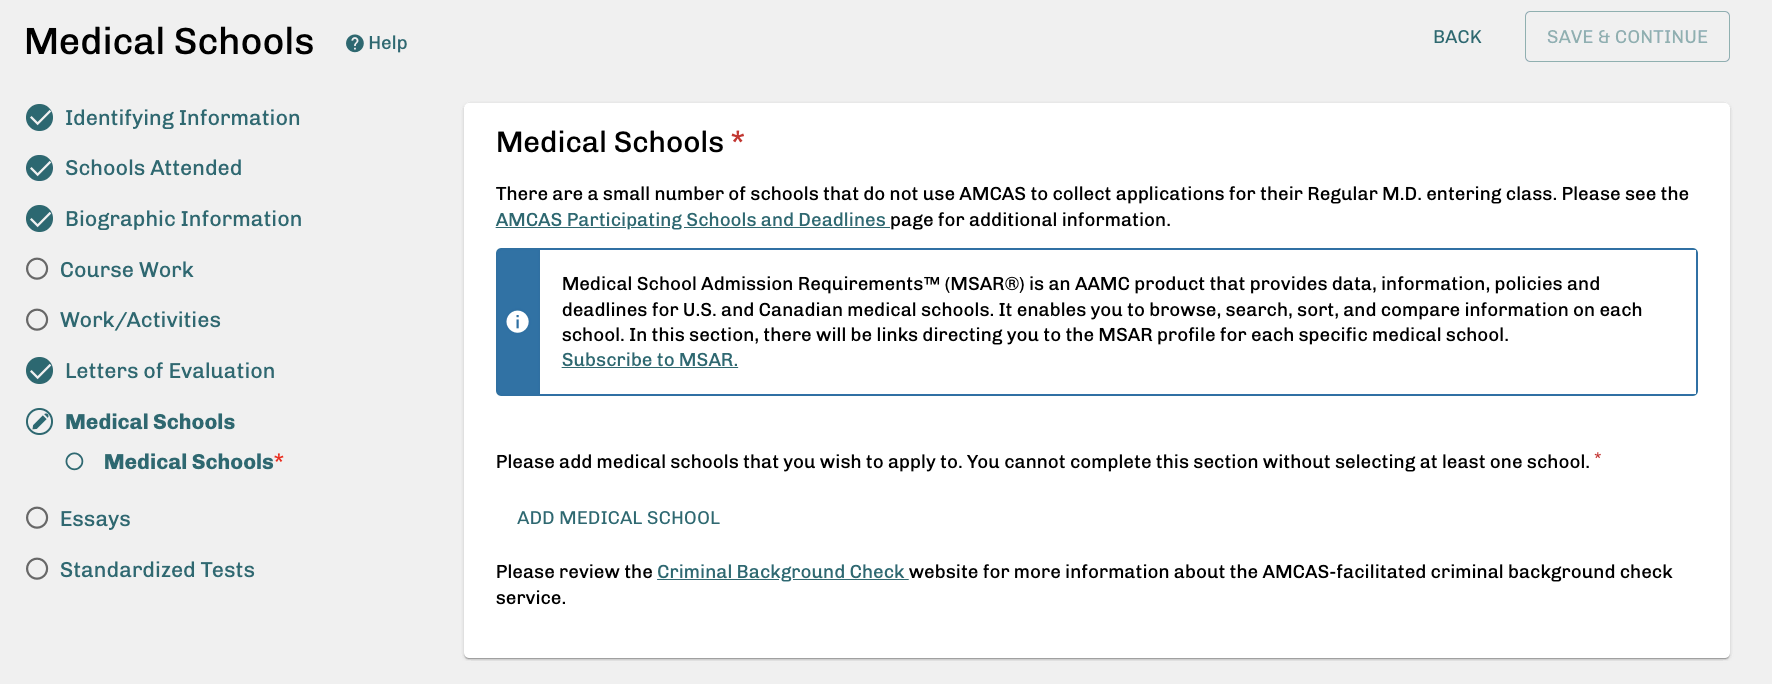Click the checkmark icon for Letters of Evaluation
This screenshot has height=684, width=1772.
coord(38,370)
